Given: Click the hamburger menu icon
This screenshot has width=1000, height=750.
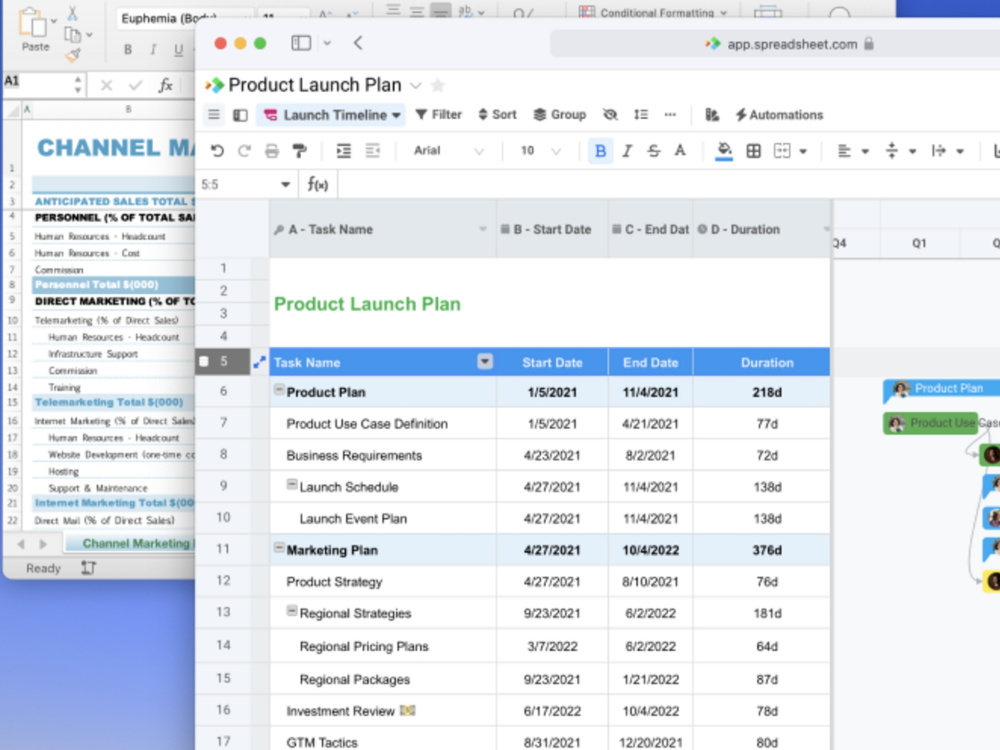Looking at the screenshot, I should pyautogui.click(x=214, y=115).
